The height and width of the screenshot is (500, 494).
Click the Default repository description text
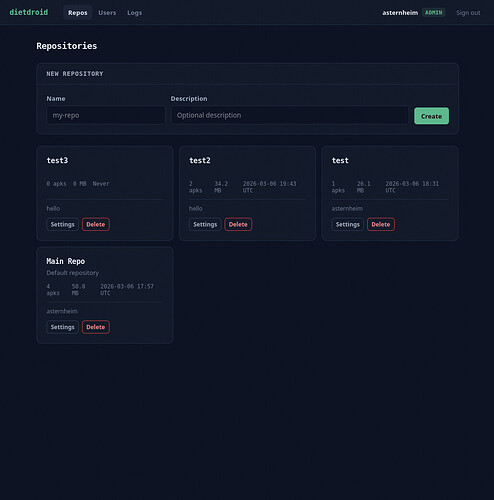[x=73, y=273]
